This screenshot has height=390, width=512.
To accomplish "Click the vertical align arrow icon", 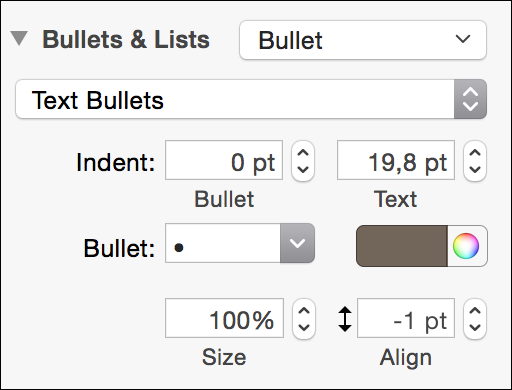I will click(x=345, y=319).
